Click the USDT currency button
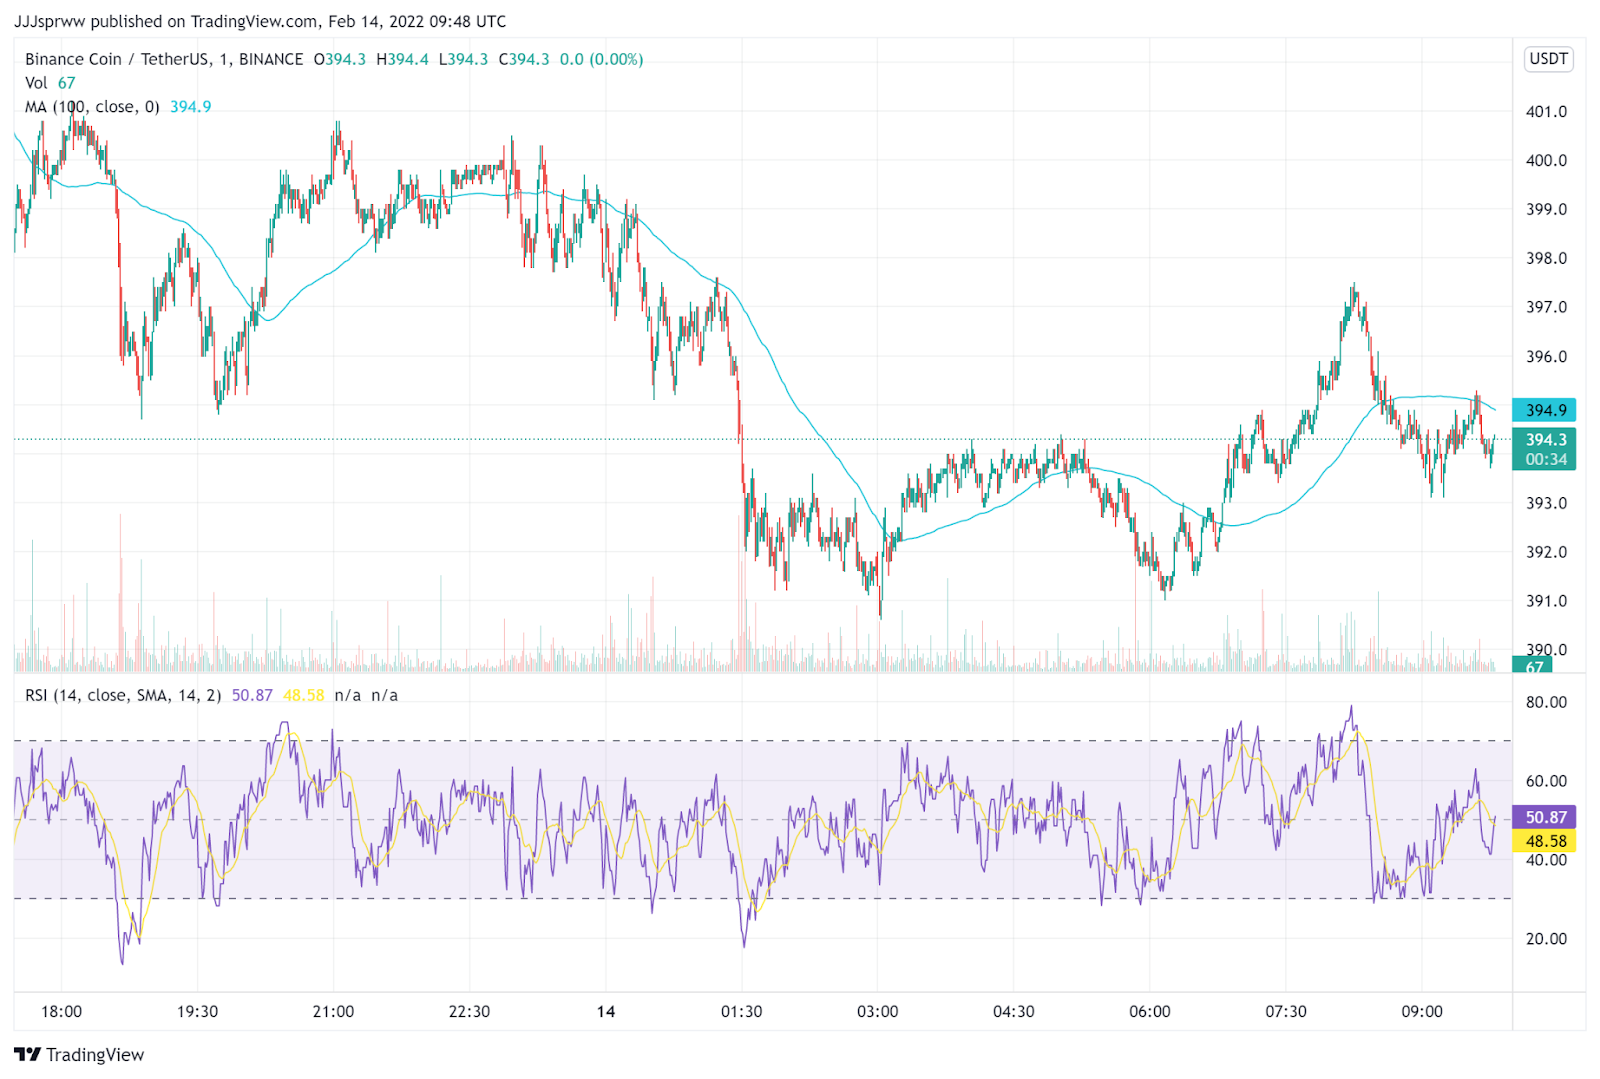 pyautogui.click(x=1548, y=59)
